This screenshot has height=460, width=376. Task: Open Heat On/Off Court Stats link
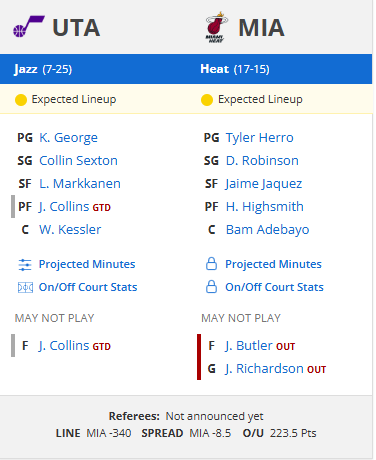pos(274,287)
